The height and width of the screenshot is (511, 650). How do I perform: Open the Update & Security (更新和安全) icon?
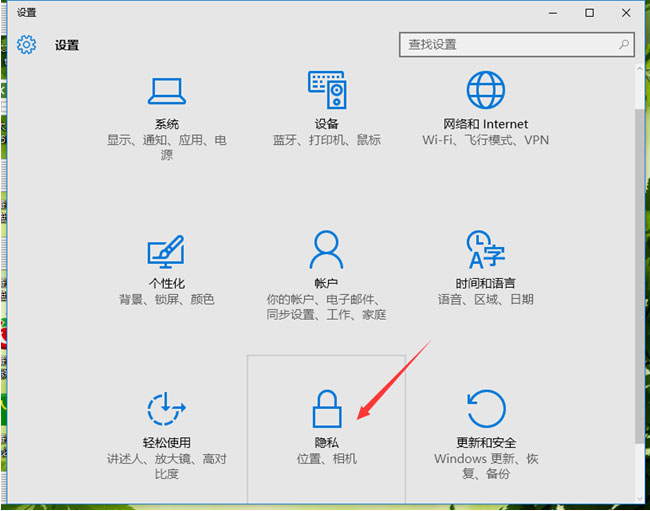pos(486,409)
